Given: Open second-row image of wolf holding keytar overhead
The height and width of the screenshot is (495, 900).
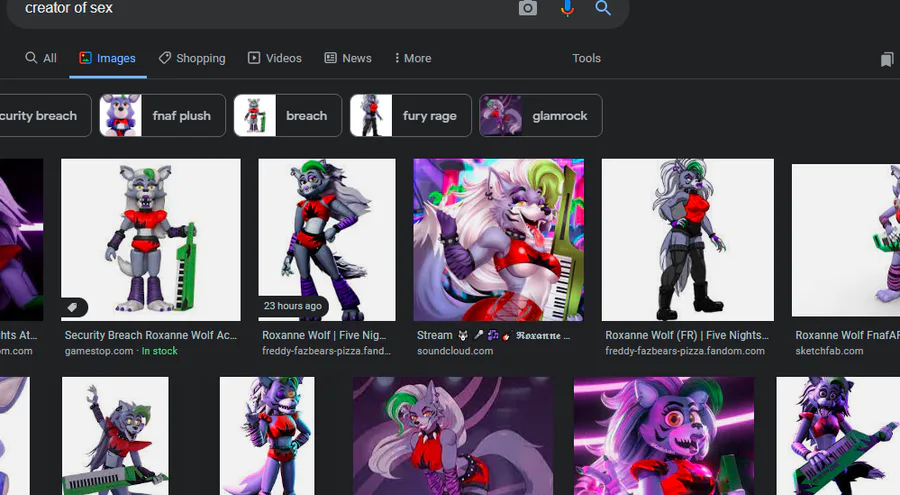Looking at the screenshot, I should (115, 436).
